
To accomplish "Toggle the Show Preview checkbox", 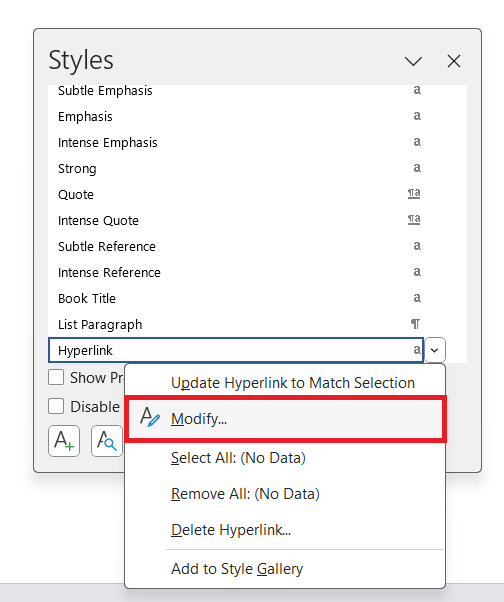I will click(x=56, y=377).
